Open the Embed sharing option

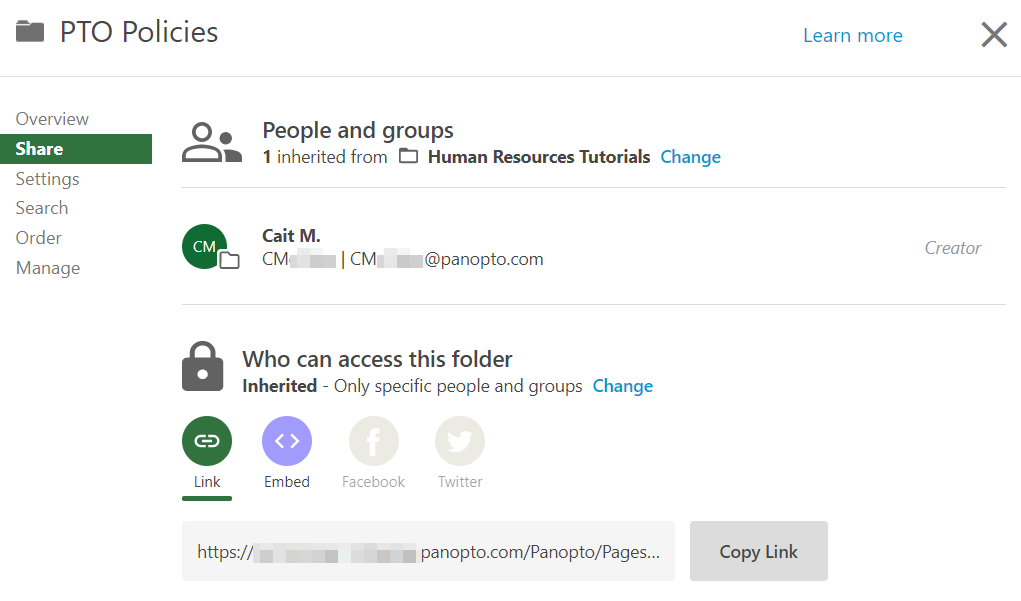(287, 440)
